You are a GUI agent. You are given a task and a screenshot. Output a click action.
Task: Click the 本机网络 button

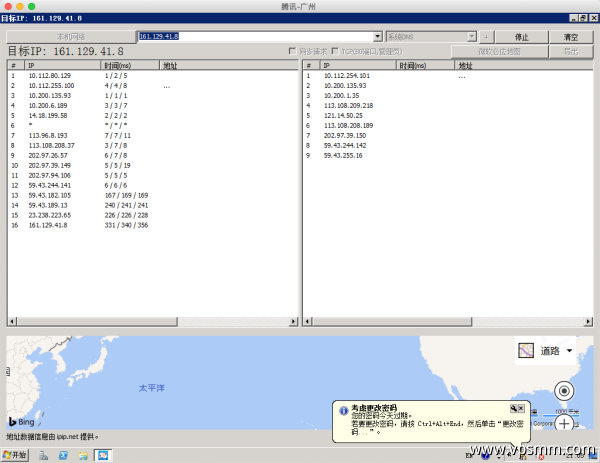pyautogui.click(x=71, y=37)
